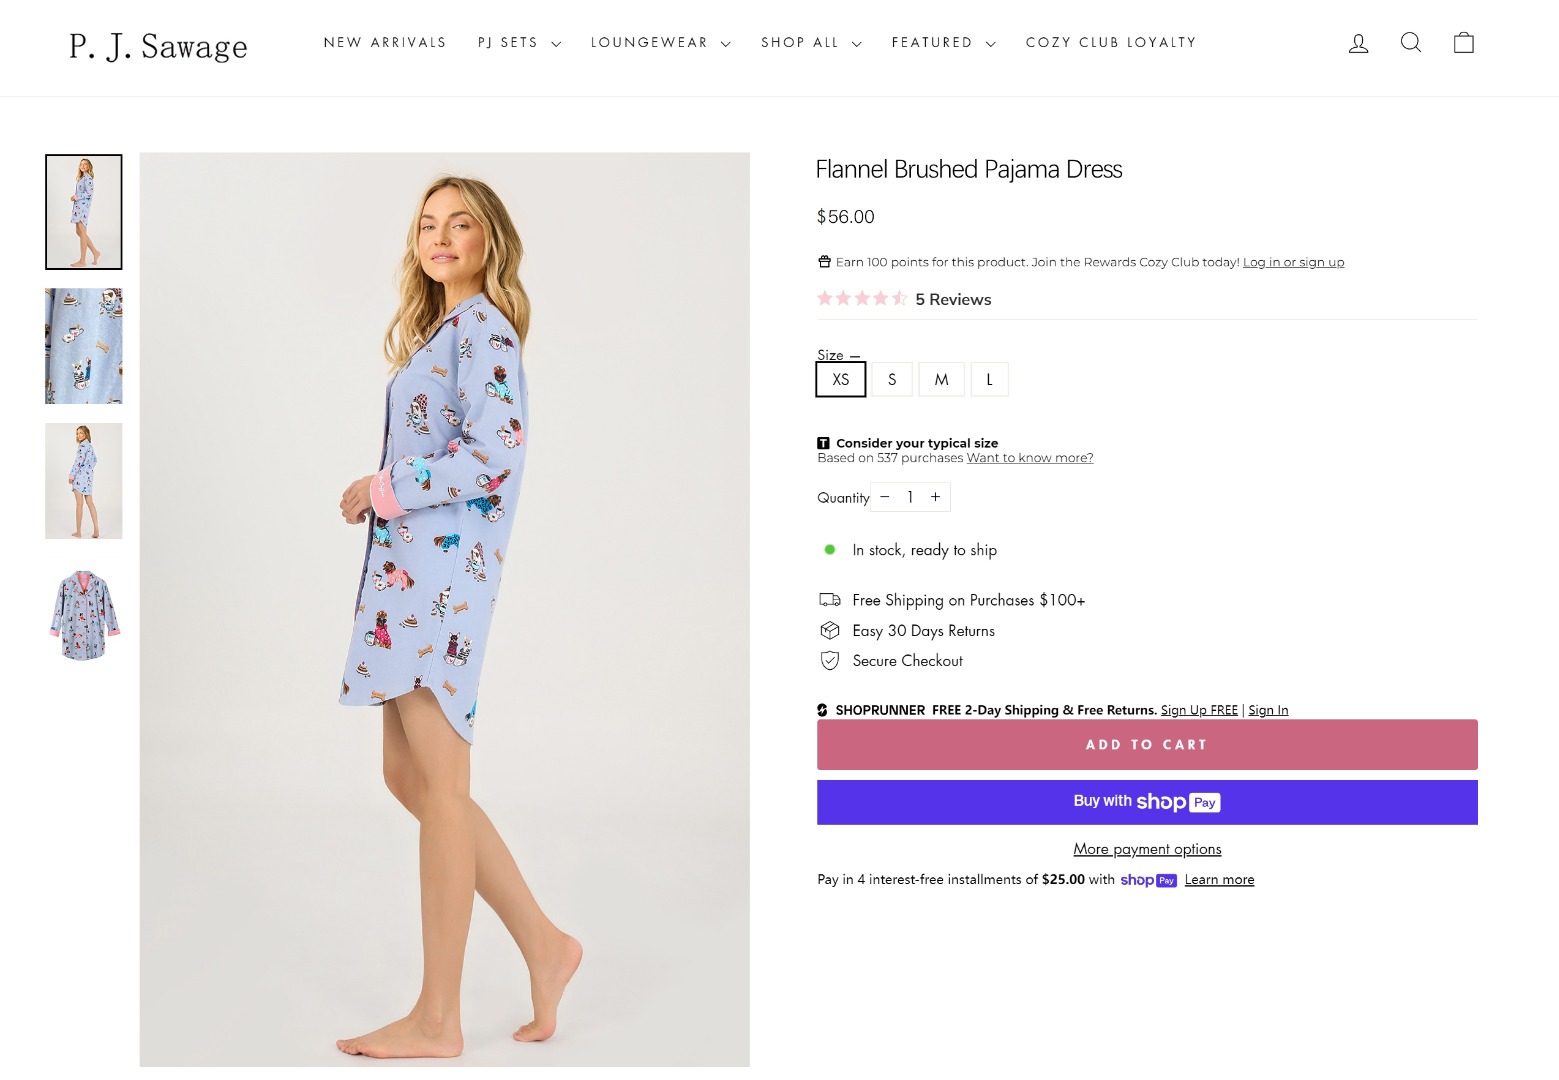Screen dimensions: 1559x1080
Task: Open More payment options link
Action: 1147,849
